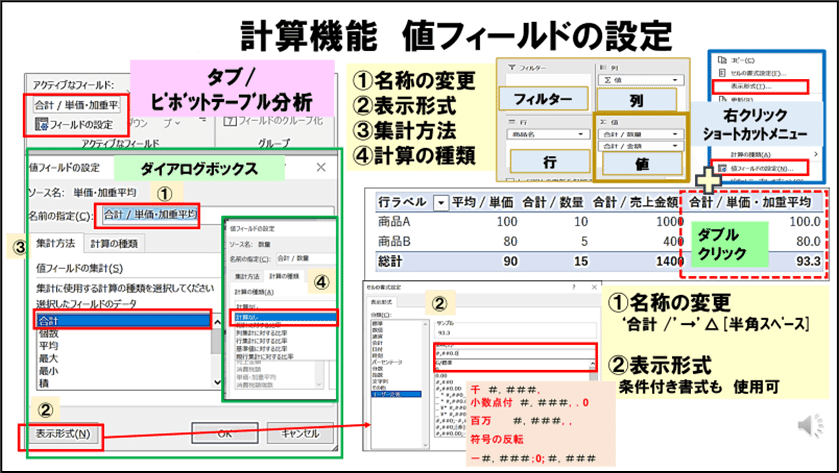
Task: Select 最小 in the 値フィールドの集計 list
Action: click(48, 370)
